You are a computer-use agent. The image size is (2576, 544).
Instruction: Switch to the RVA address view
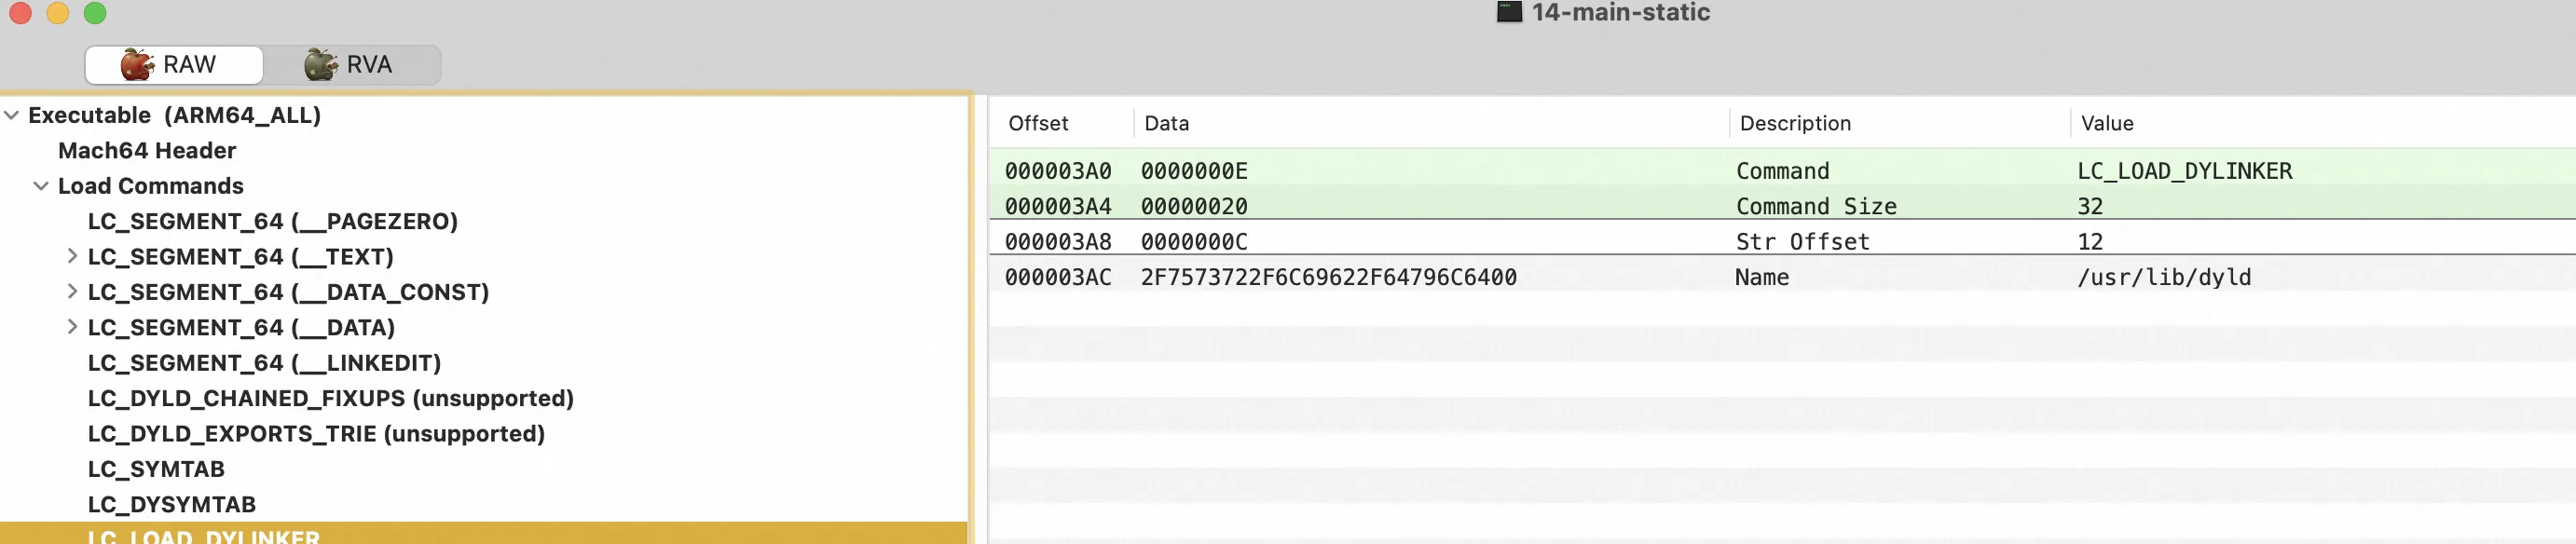(351, 65)
